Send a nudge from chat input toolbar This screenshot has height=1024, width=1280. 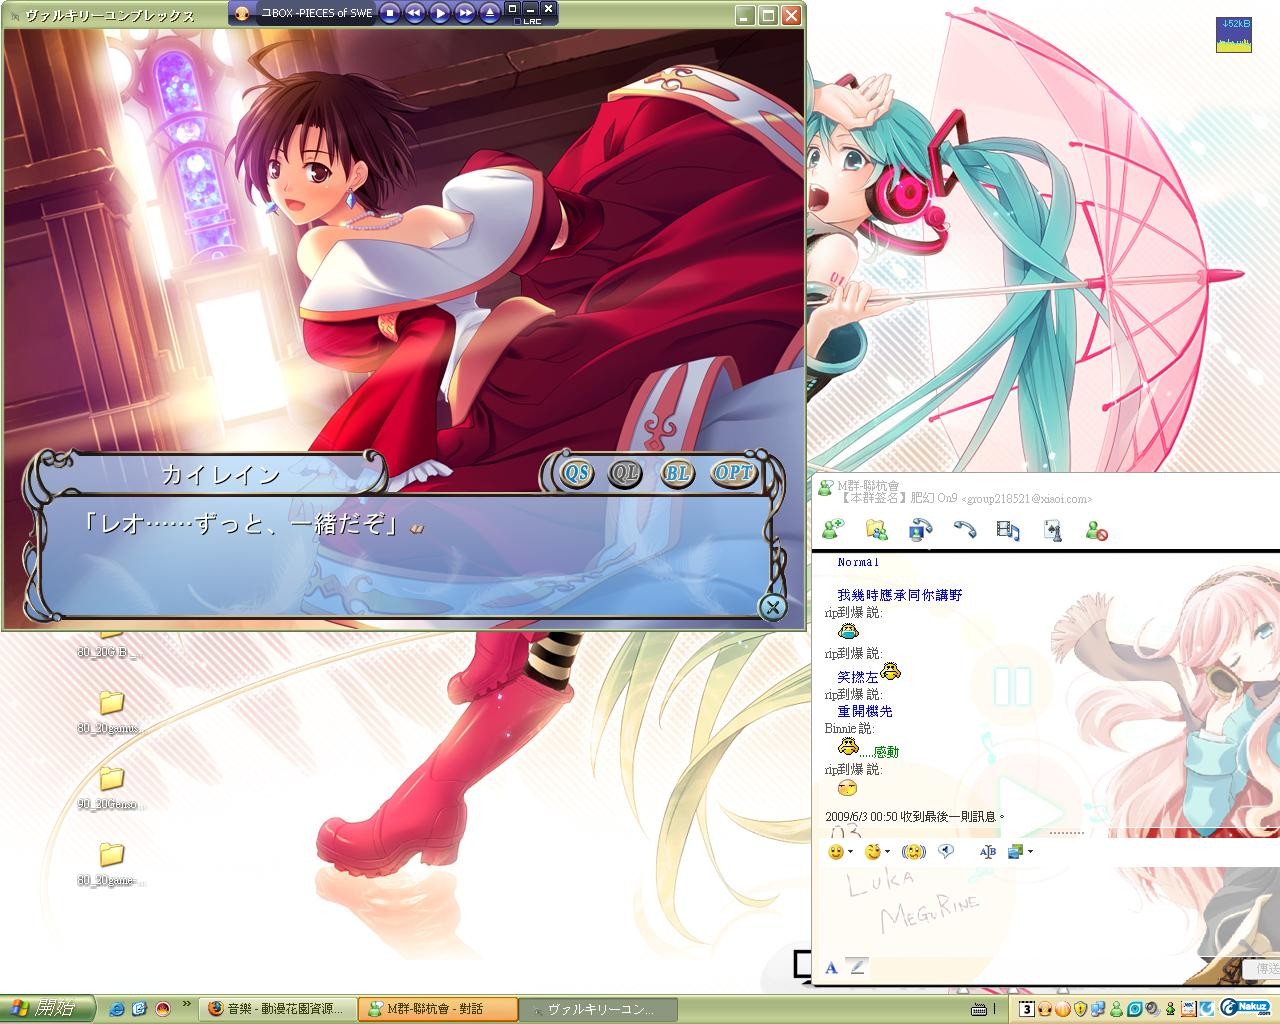coord(913,852)
